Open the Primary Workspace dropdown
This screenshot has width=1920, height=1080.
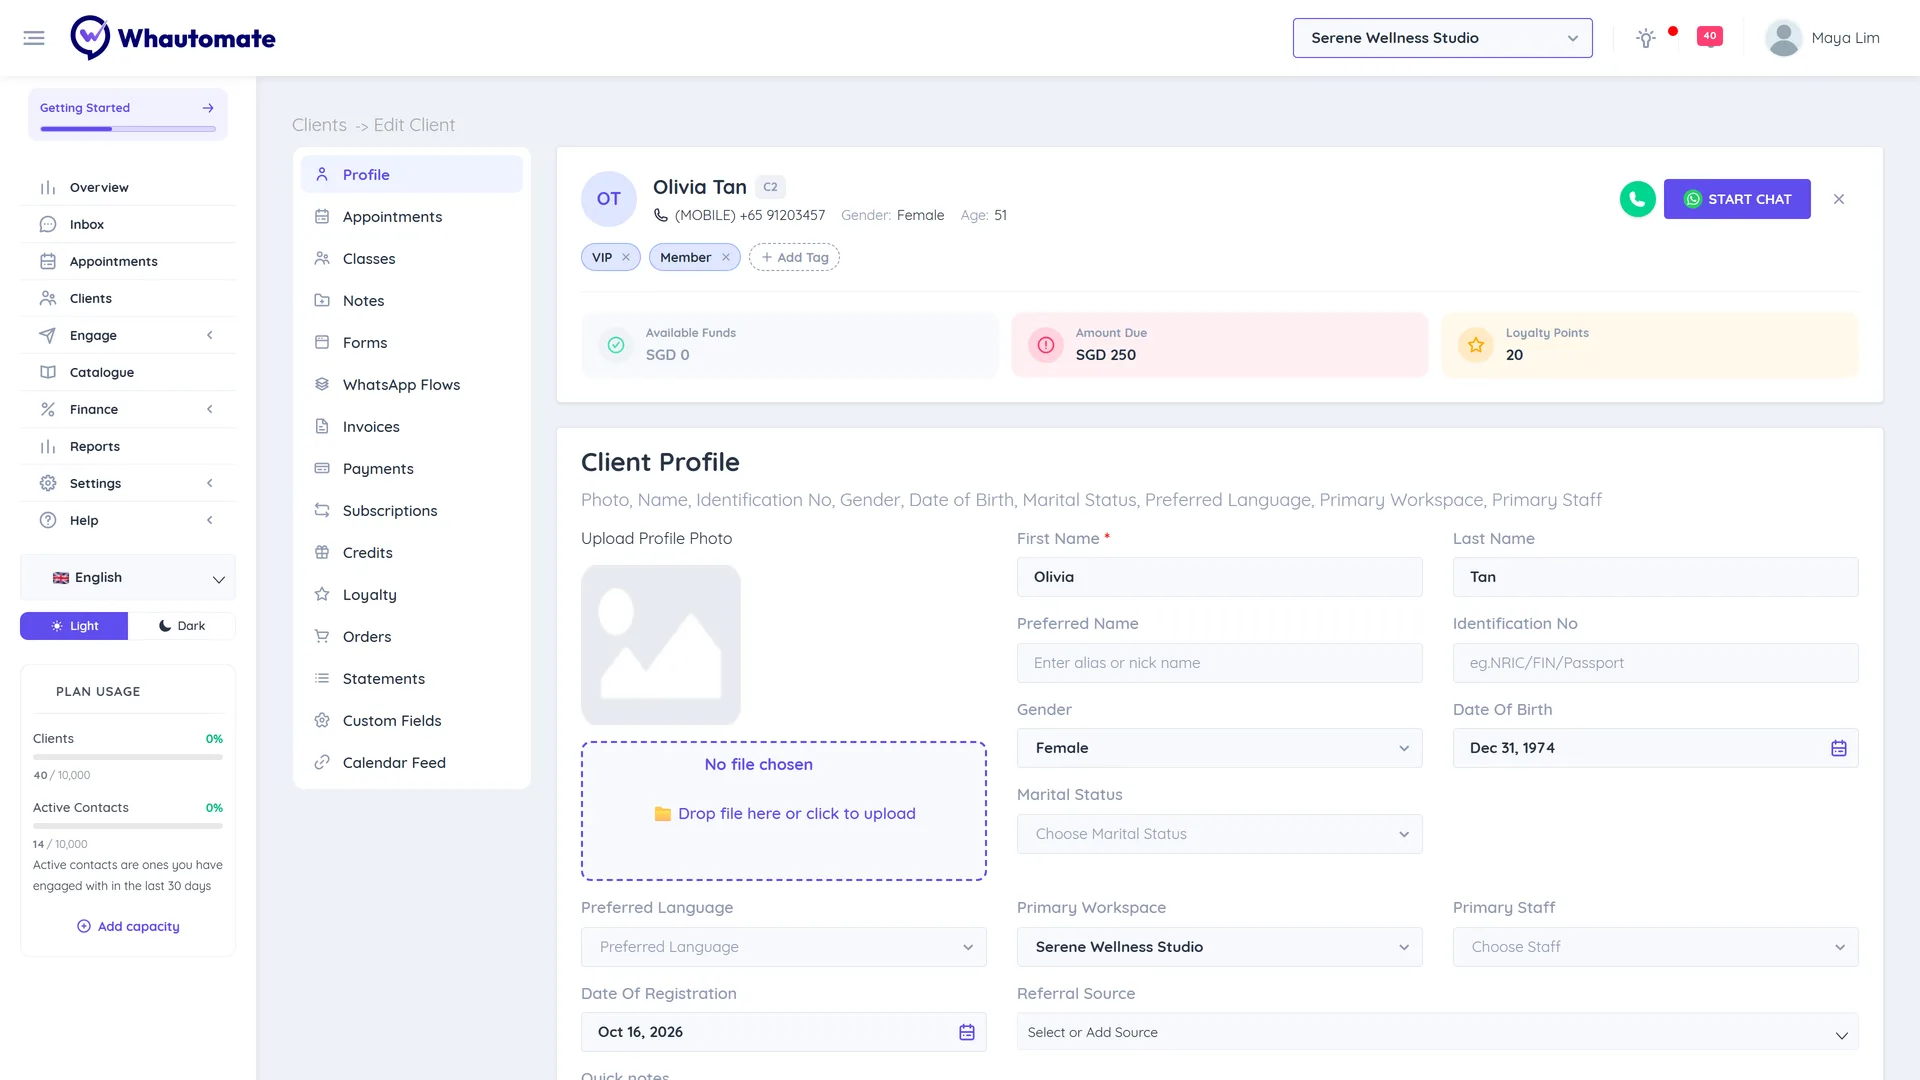1219,947
